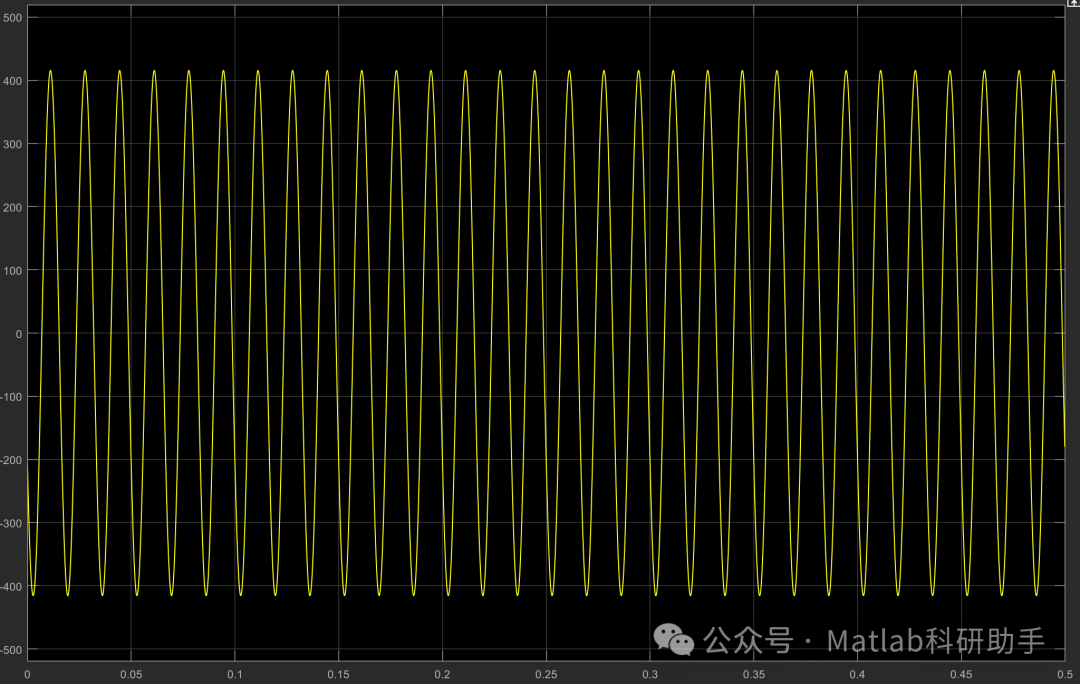
Task: Click the 0.05 time axis label
Action: [x=131, y=674]
